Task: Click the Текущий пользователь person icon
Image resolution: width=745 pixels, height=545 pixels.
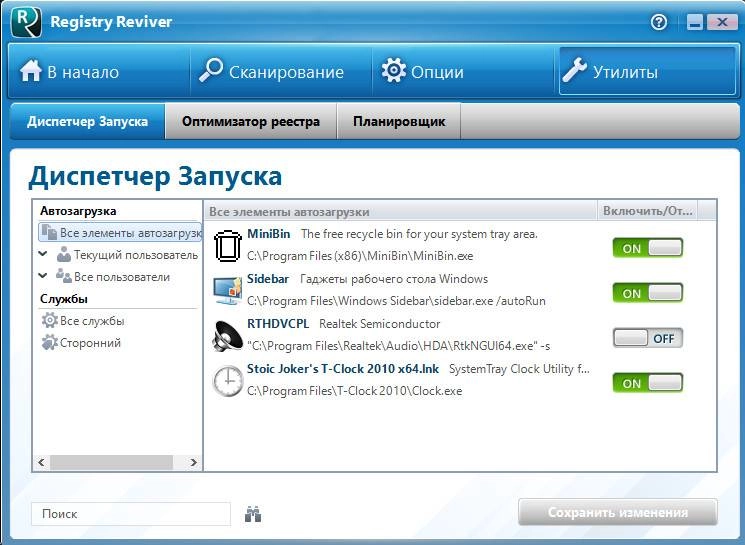Action: coord(64,255)
